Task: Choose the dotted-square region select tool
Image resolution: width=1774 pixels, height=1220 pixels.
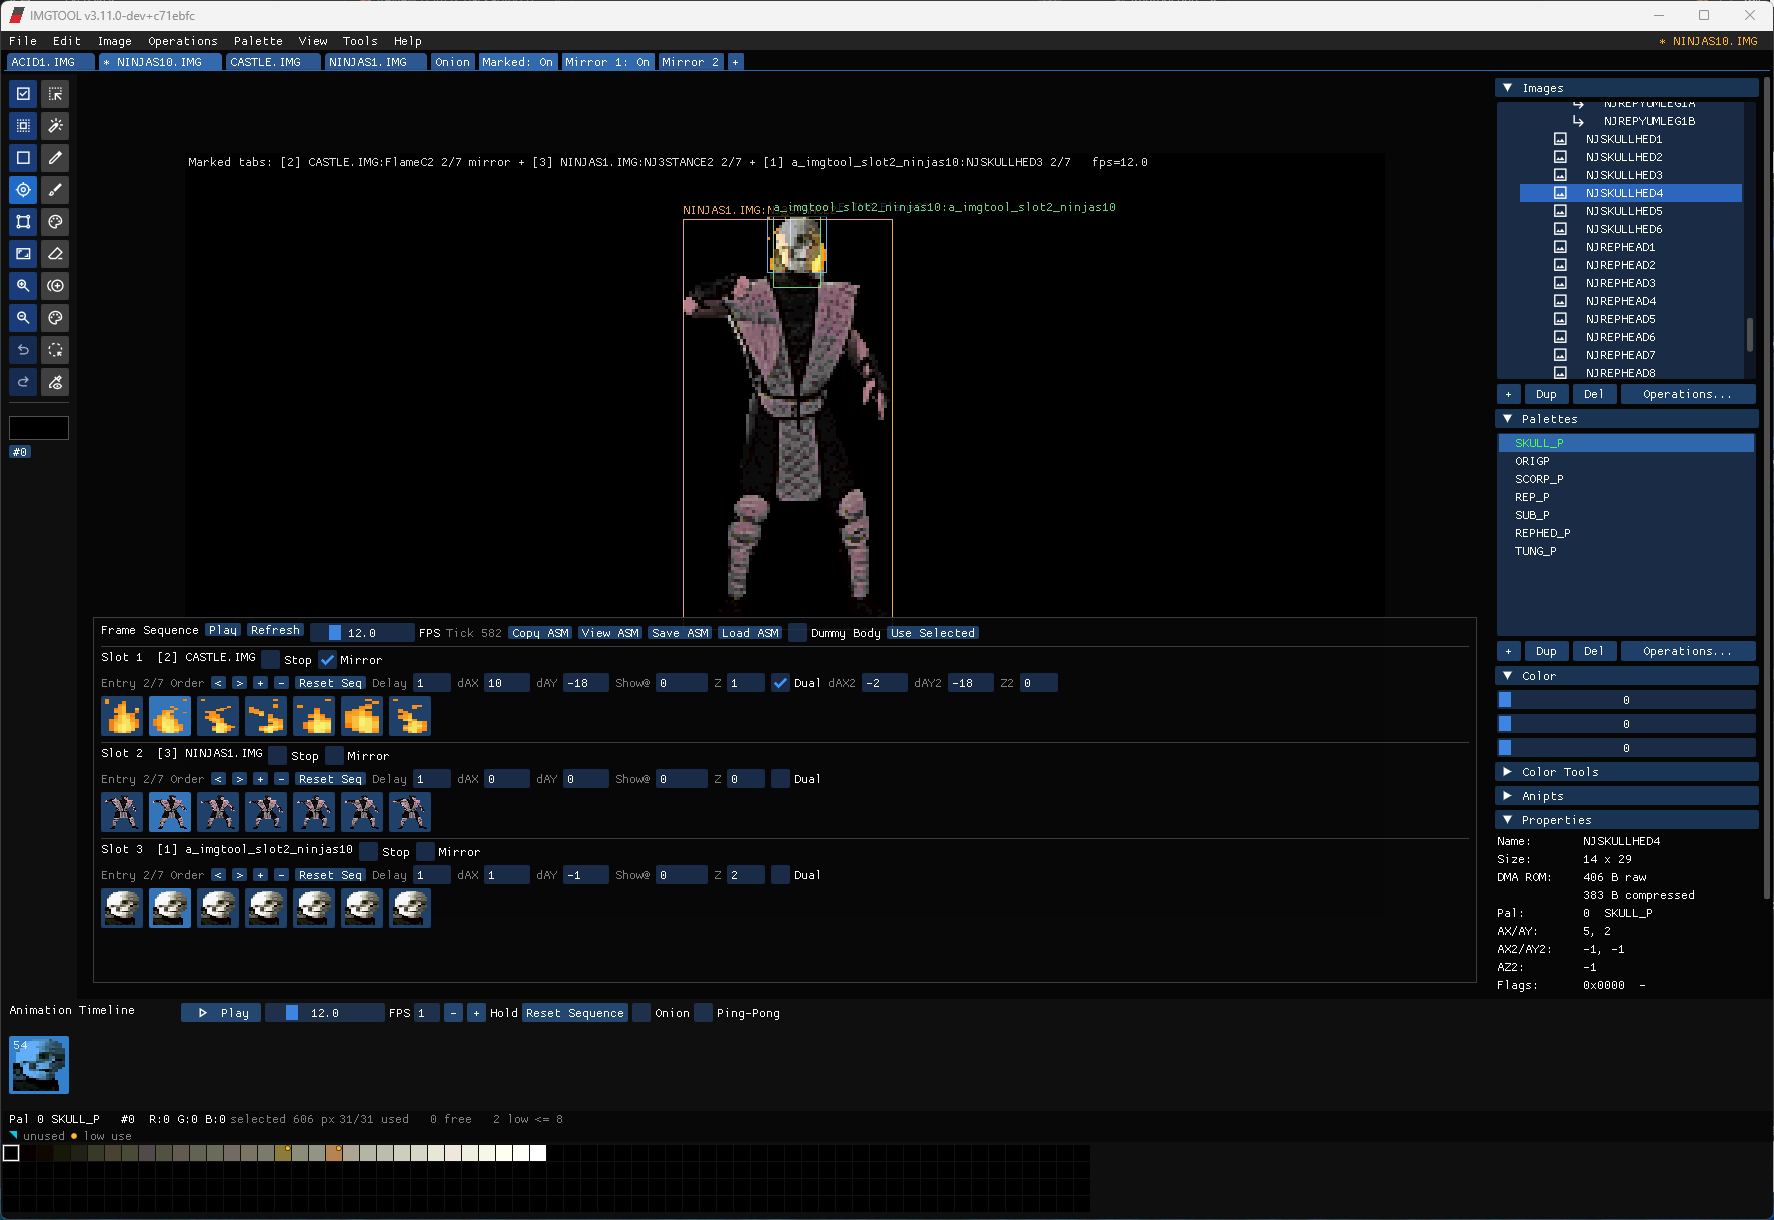Action: click(x=23, y=126)
